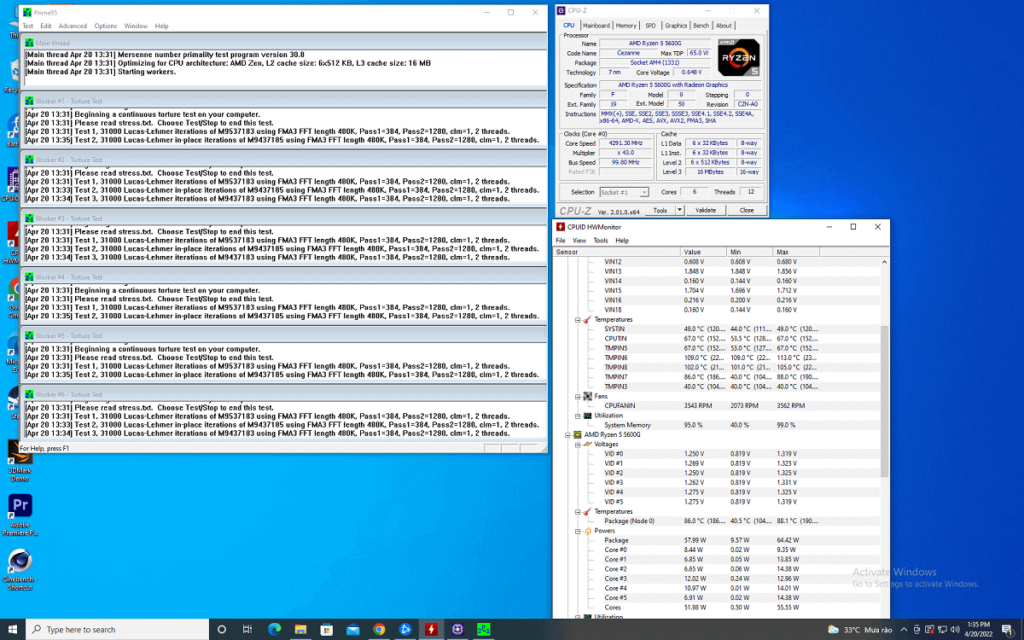The width and height of the screenshot is (1024, 640).
Task: Collapse the AMD Ryzen 5 5600G node
Action: (568, 435)
